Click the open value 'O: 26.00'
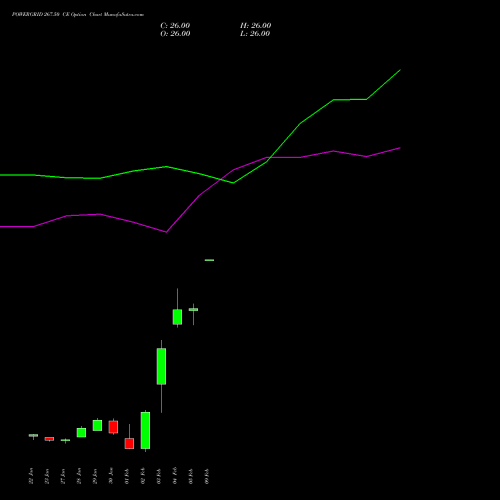This screenshot has width=500, height=500. coord(175,34)
